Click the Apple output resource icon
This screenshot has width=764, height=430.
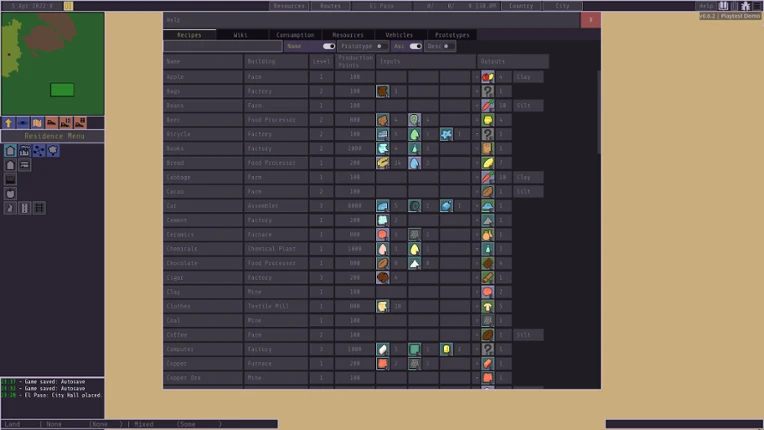click(488, 77)
